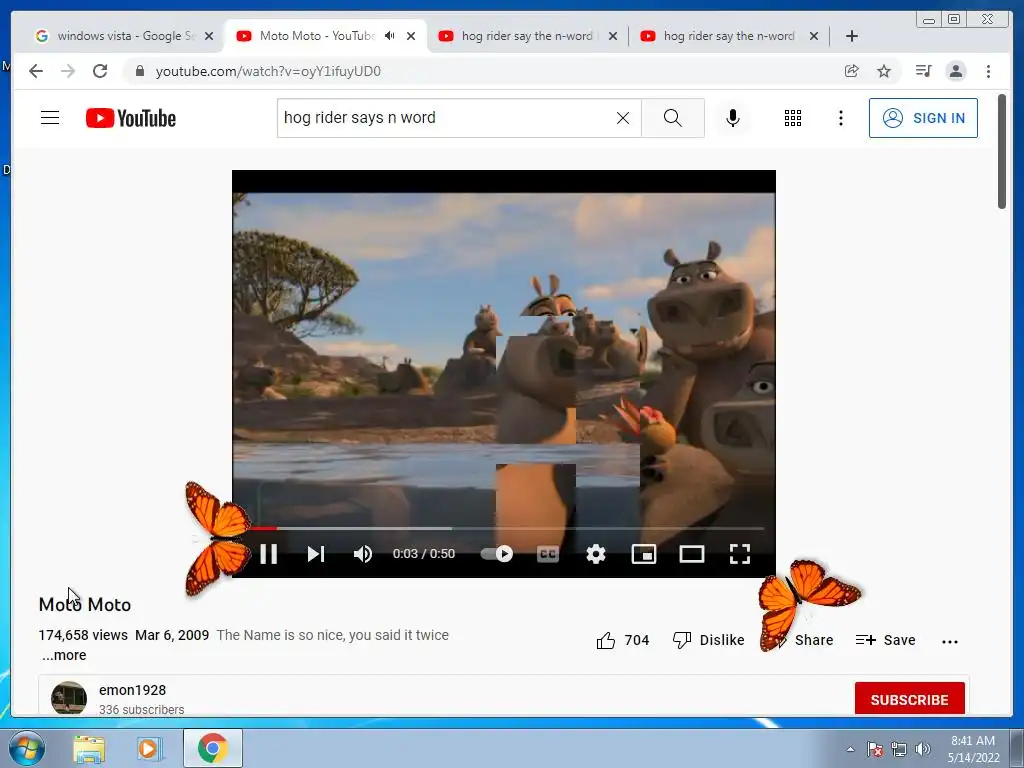The width and height of the screenshot is (1024, 768).
Task: Switch to windows vista Google tab
Action: click(124, 36)
